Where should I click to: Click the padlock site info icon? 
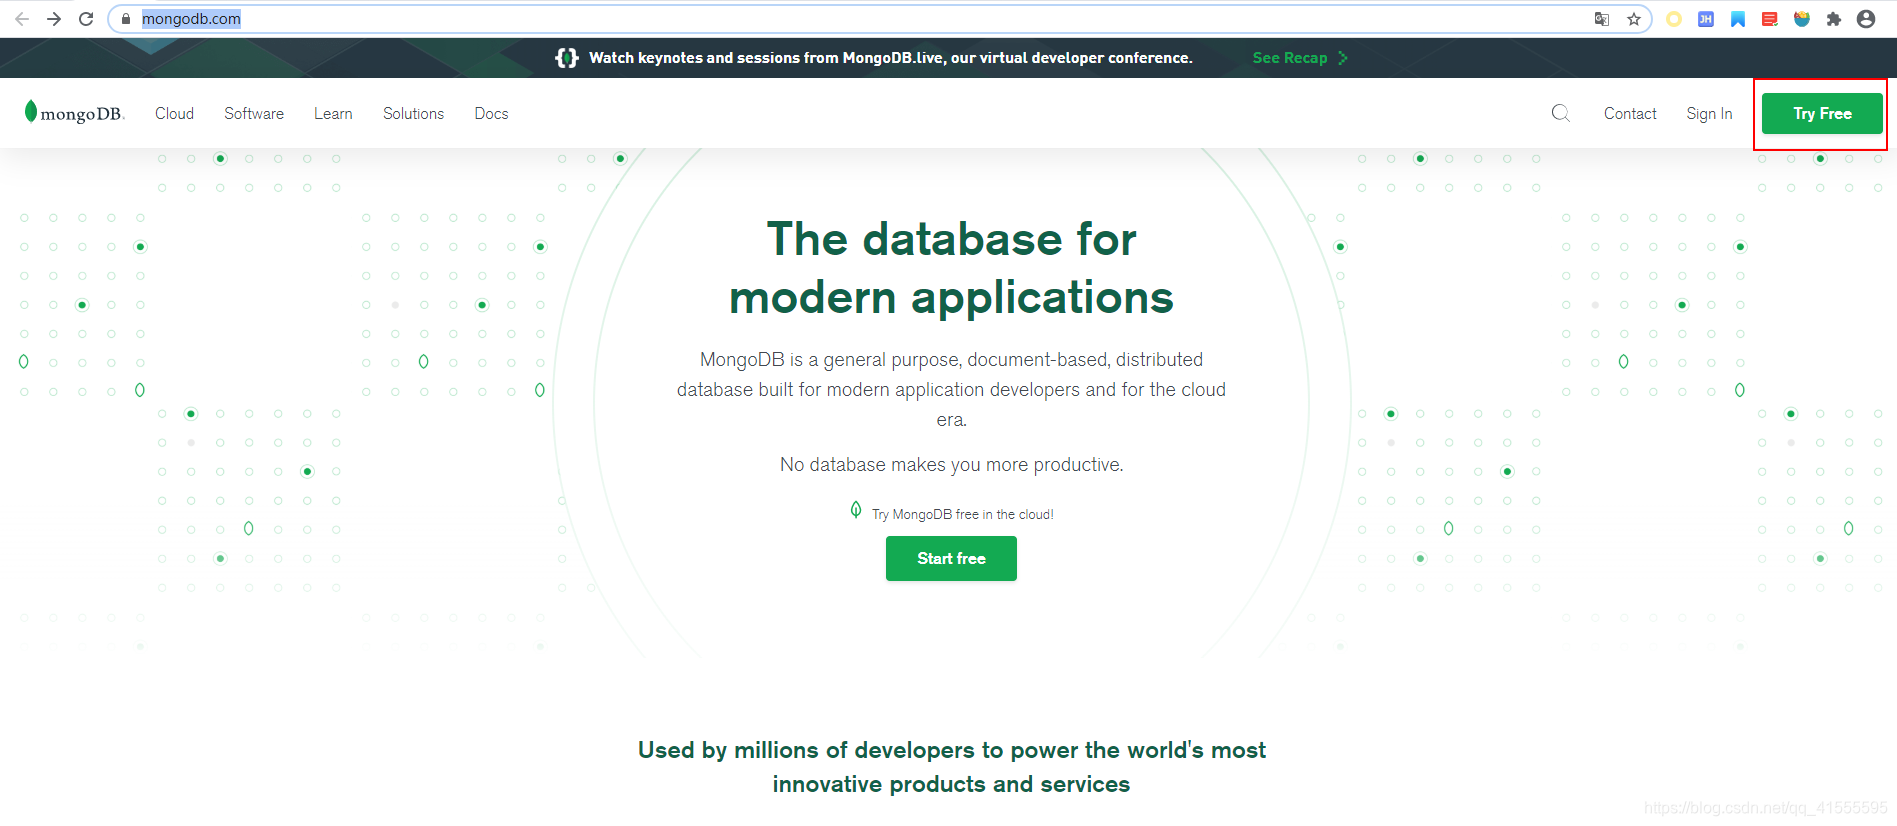point(126,19)
